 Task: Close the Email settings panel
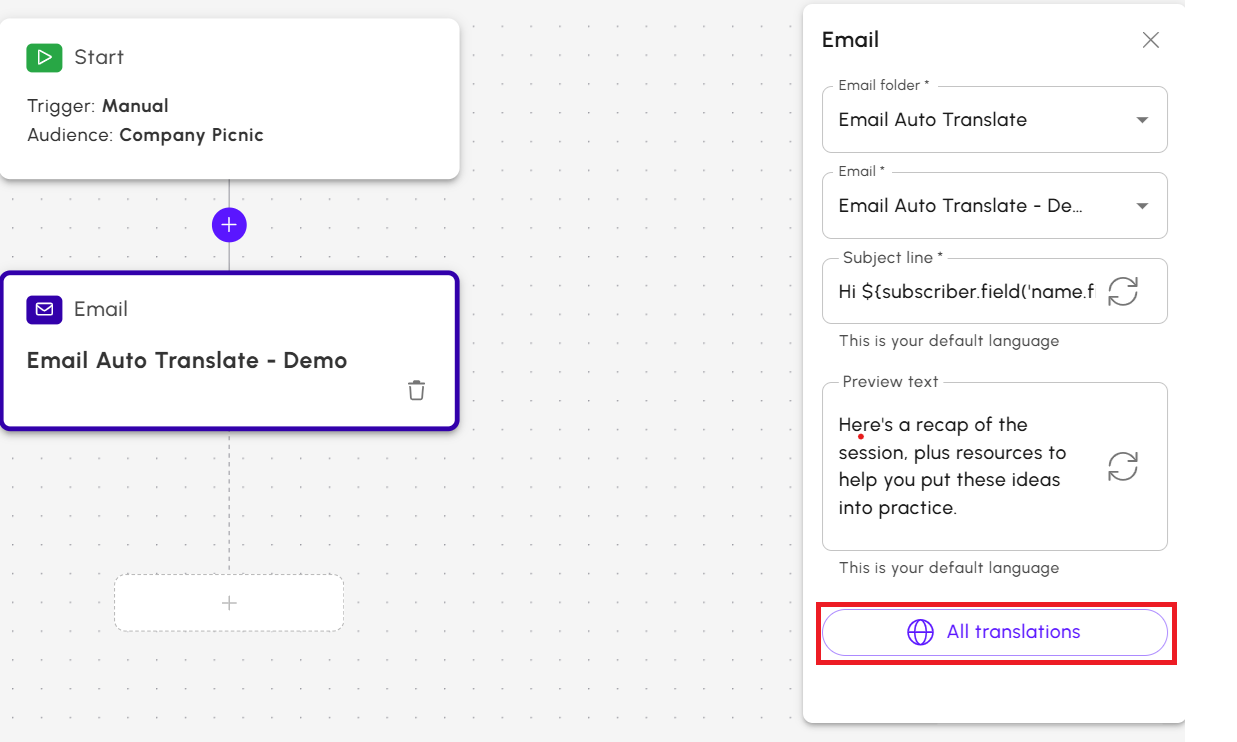(1151, 40)
